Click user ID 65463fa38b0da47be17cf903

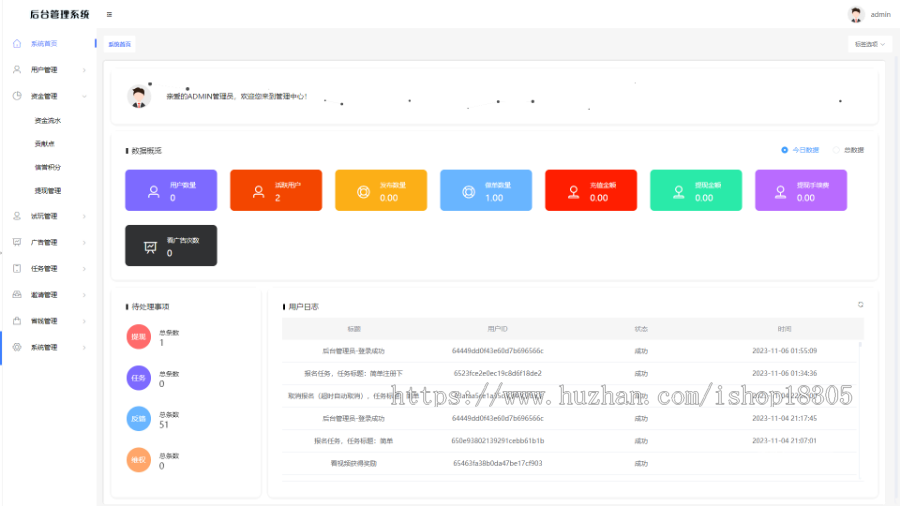497,463
